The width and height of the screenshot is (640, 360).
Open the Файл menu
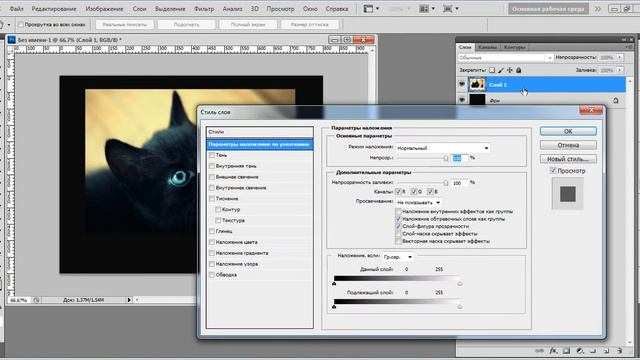tap(16, 9)
